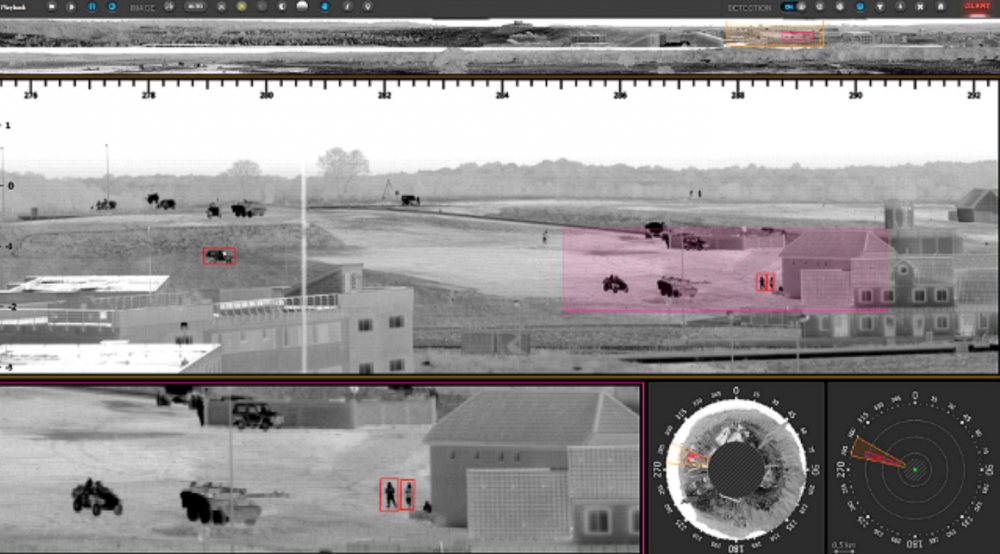Viewport: 1000px width, 554px height.
Task: Enable the AUTO image adjustment button
Action: click(x=195, y=6)
